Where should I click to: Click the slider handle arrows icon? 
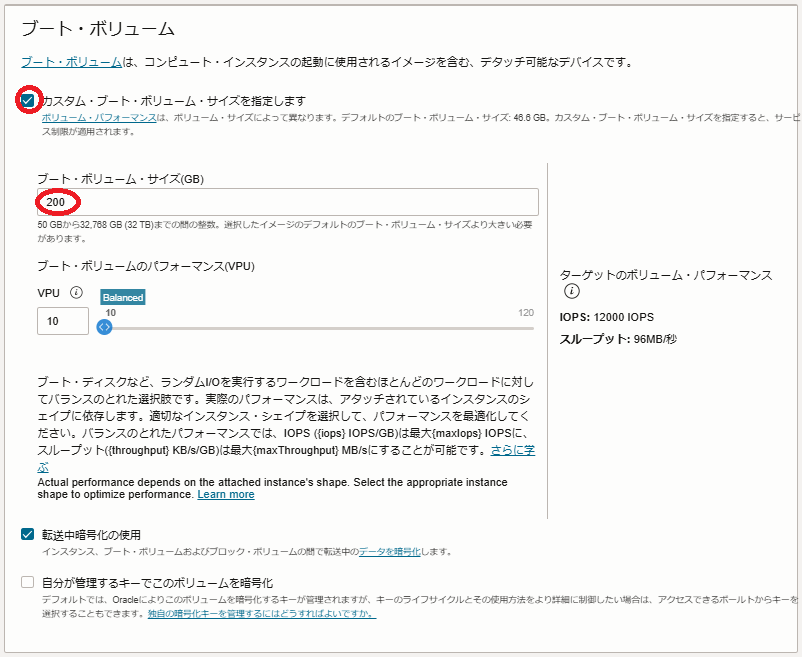coord(104,327)
